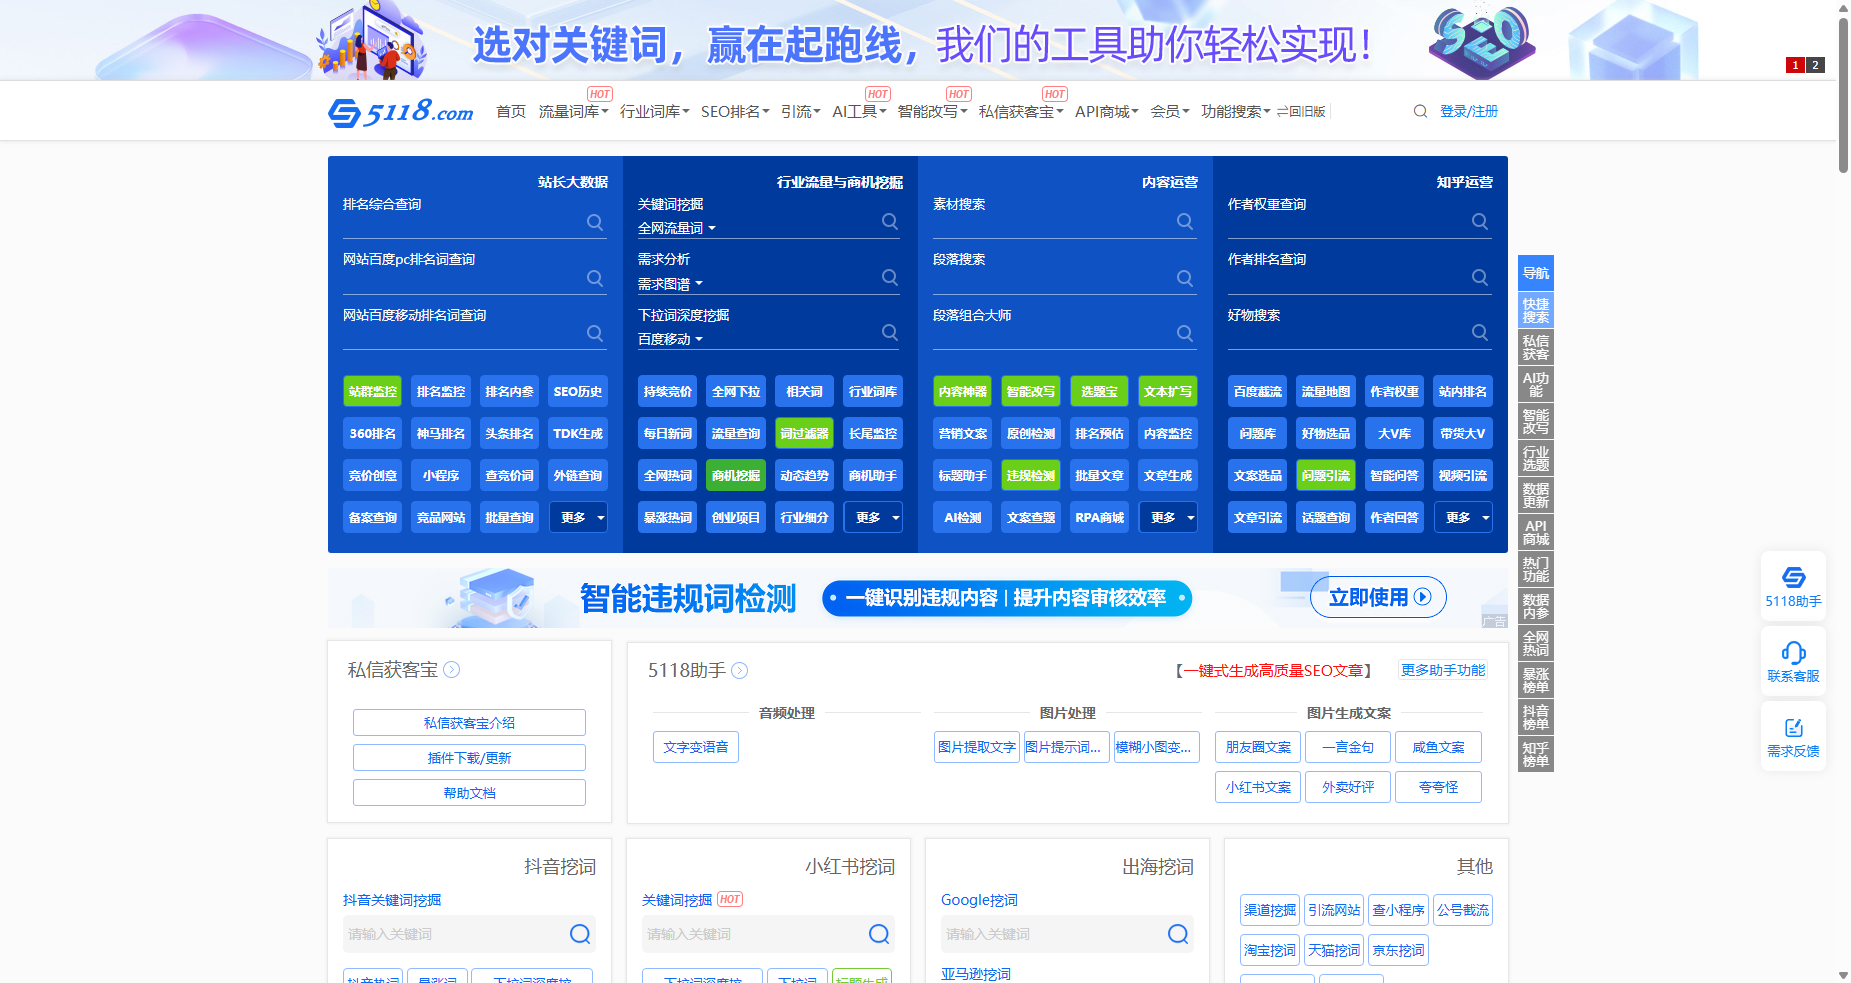This screenshot has width=1851, height=983.
Task: Switch to banner slide 1
Action: coord(1795,65)
